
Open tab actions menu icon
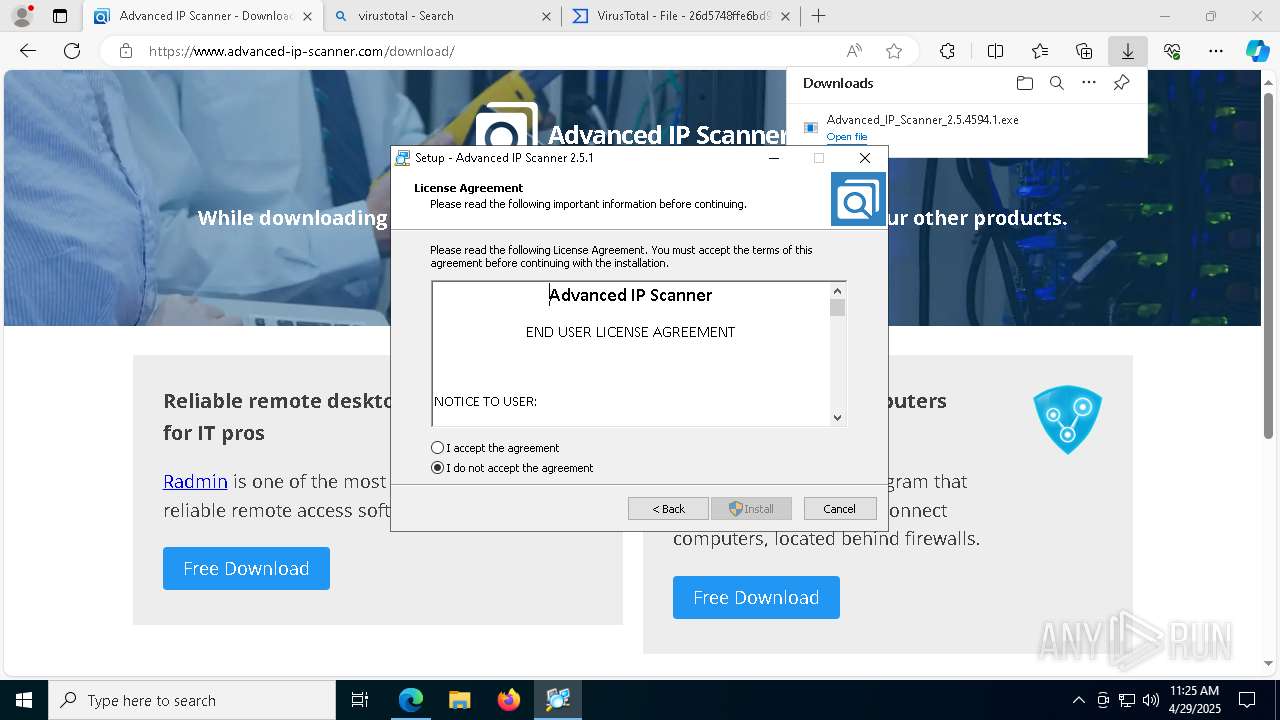60,16
